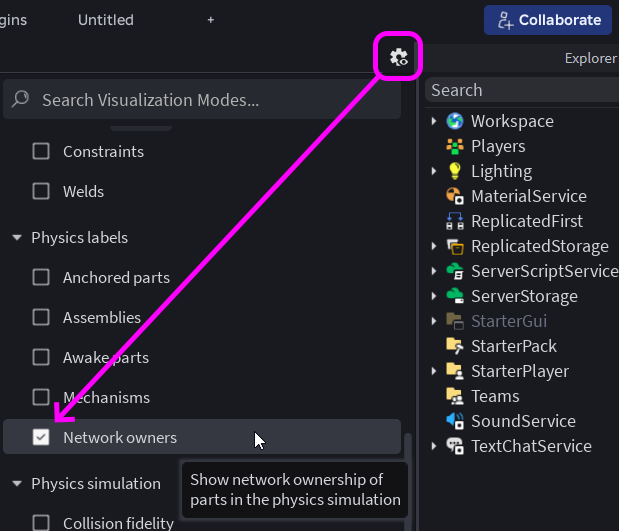Check the Anchored parts option
This screenshot has height=531, width=619.
41,277
